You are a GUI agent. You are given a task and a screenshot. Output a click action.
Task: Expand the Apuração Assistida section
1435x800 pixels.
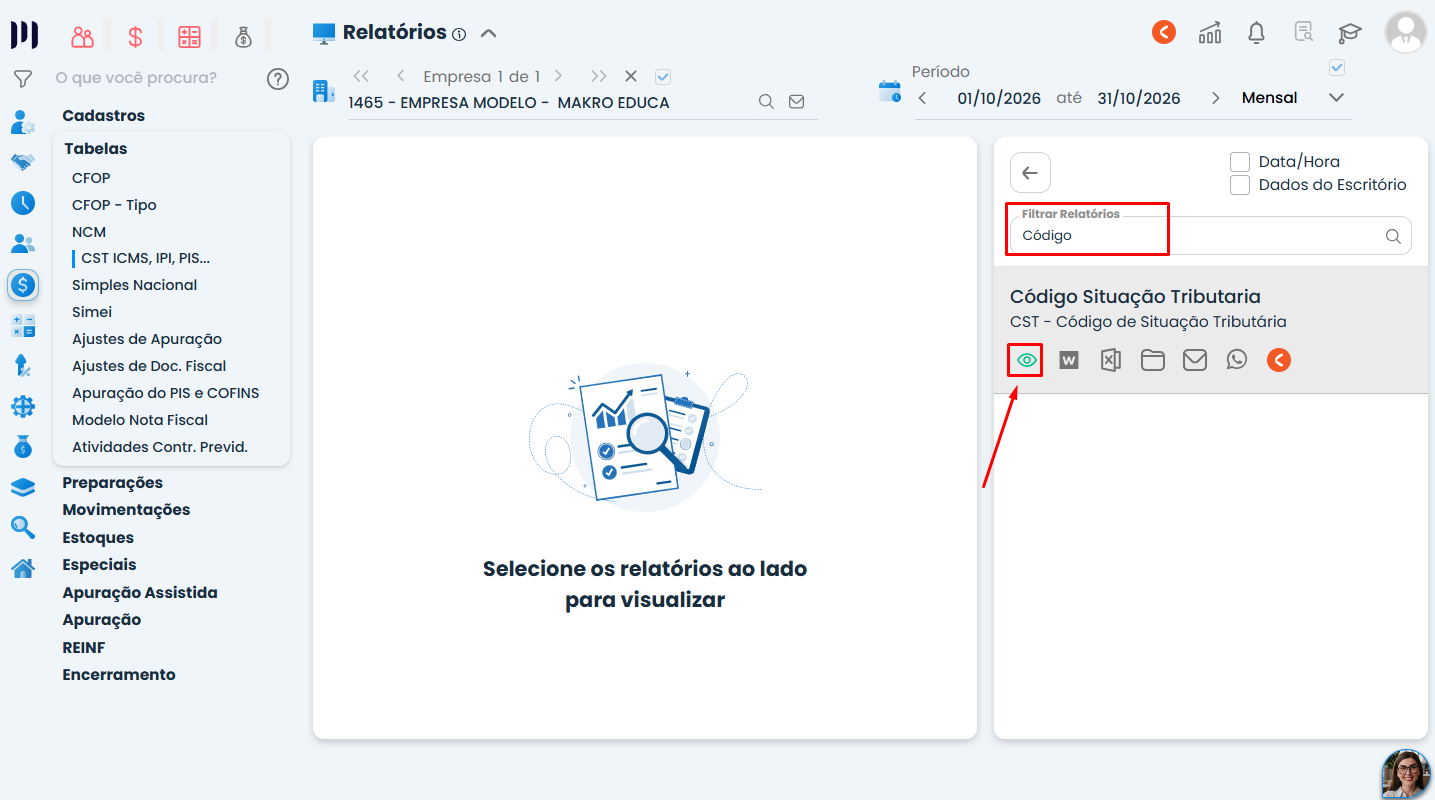click(x=140, y=593)
